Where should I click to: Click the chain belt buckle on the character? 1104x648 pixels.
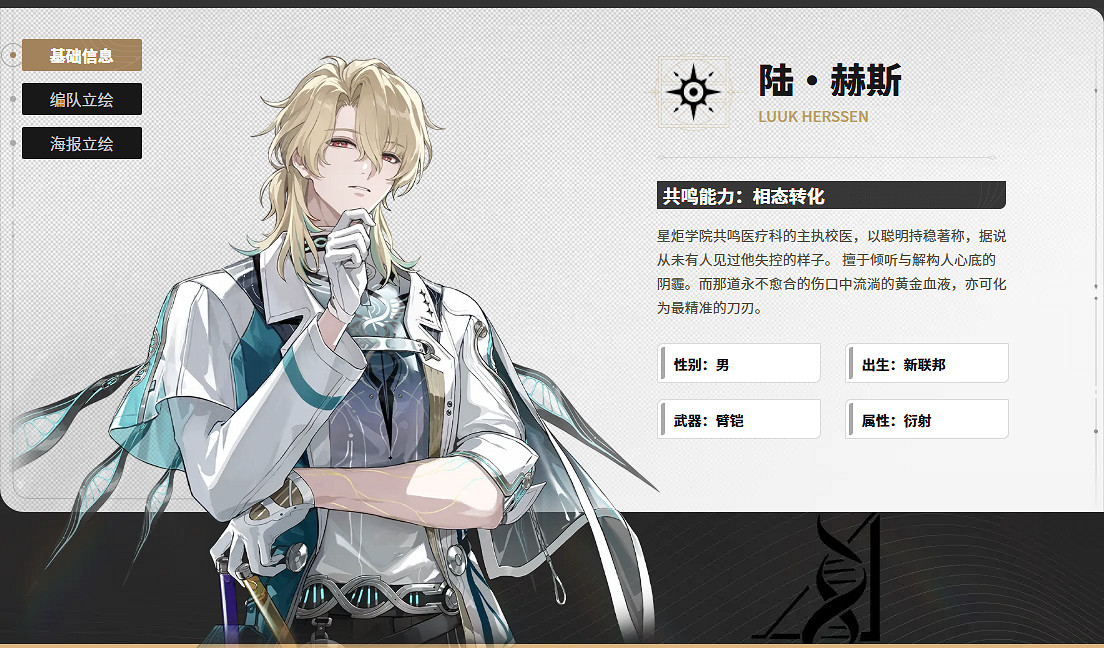coord(377,596)
